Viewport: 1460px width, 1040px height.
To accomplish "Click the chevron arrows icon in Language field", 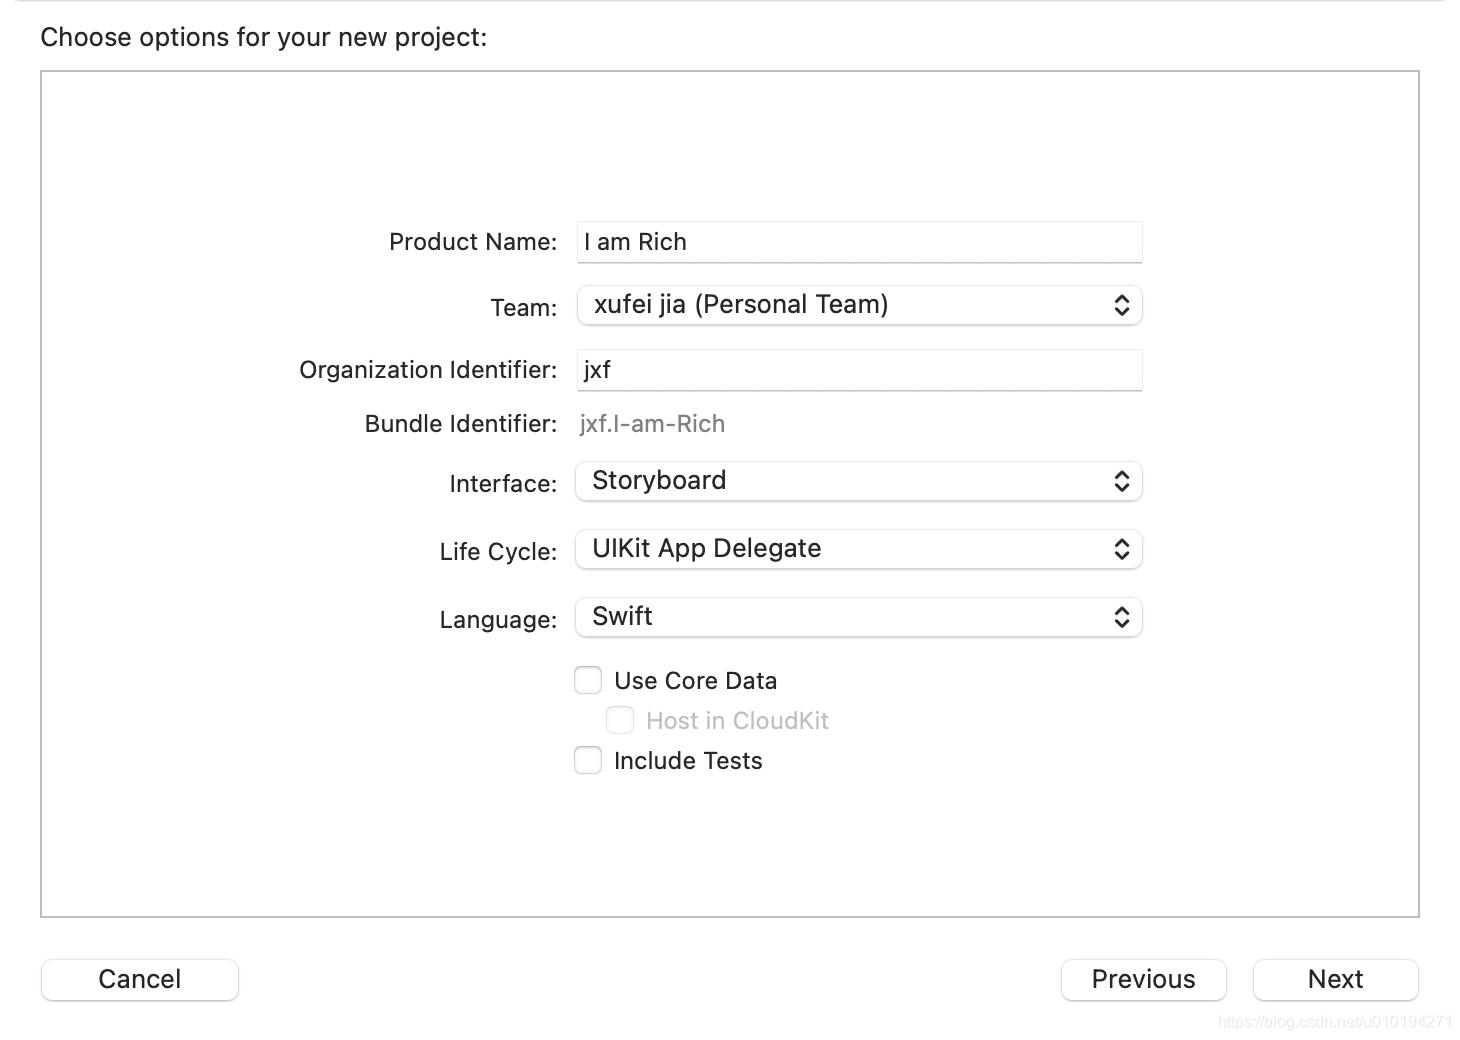I will tap(1121, 617).
